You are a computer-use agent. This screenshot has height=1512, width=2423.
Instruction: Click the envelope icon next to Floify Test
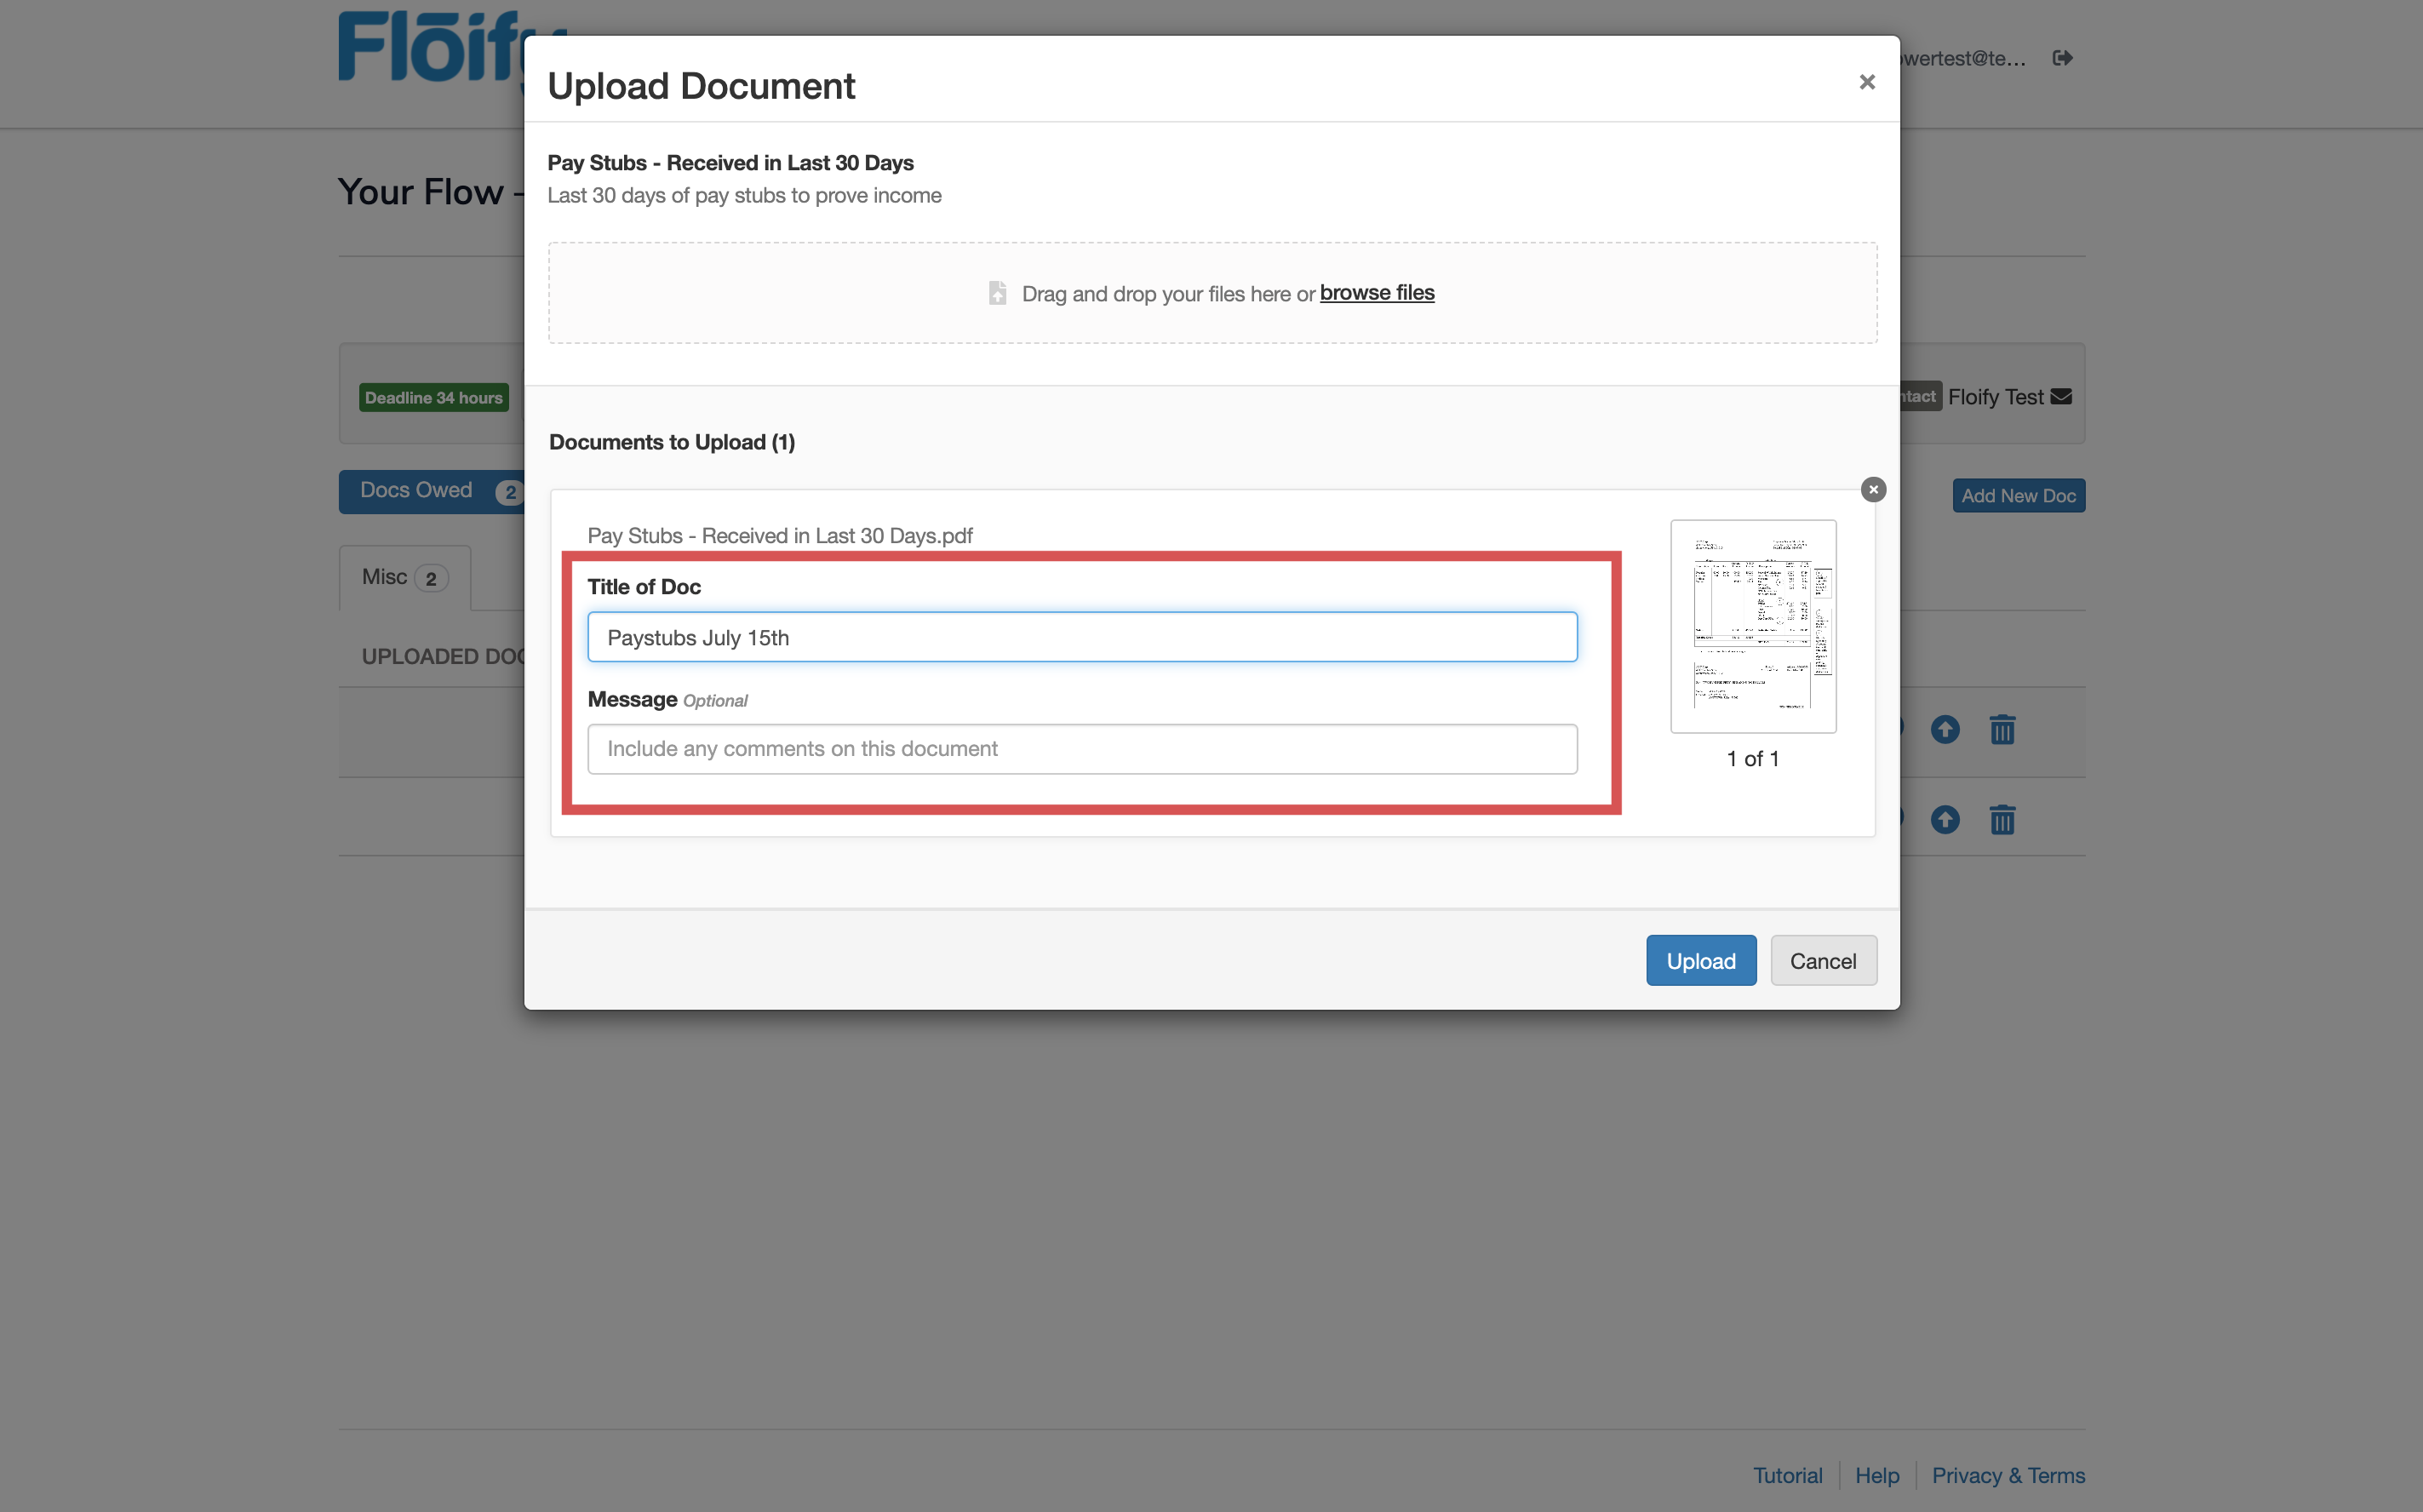pos(2061,397)
